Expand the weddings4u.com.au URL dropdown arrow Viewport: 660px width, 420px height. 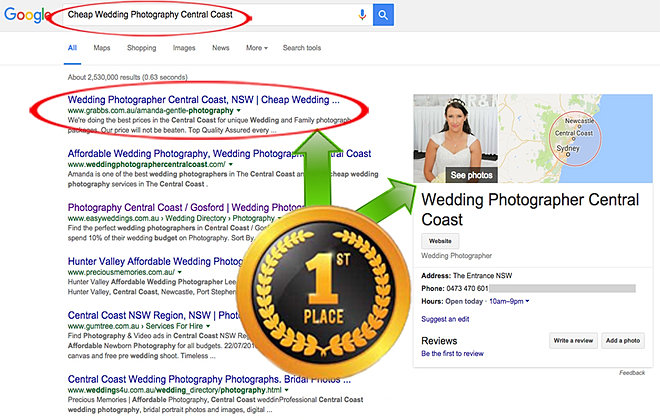pyautogui.click(x=287, y=390)
